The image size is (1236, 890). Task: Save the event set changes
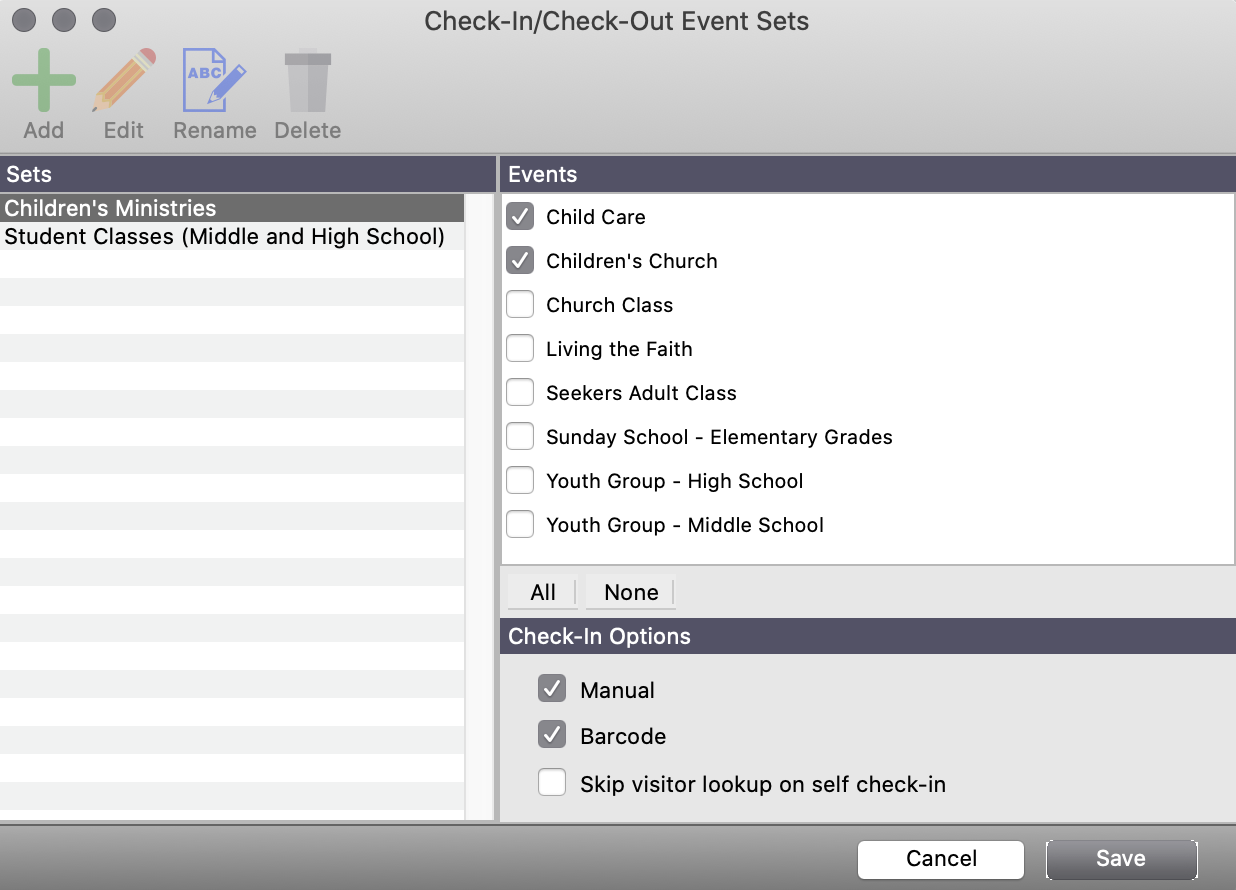(x=1121, y=858)
